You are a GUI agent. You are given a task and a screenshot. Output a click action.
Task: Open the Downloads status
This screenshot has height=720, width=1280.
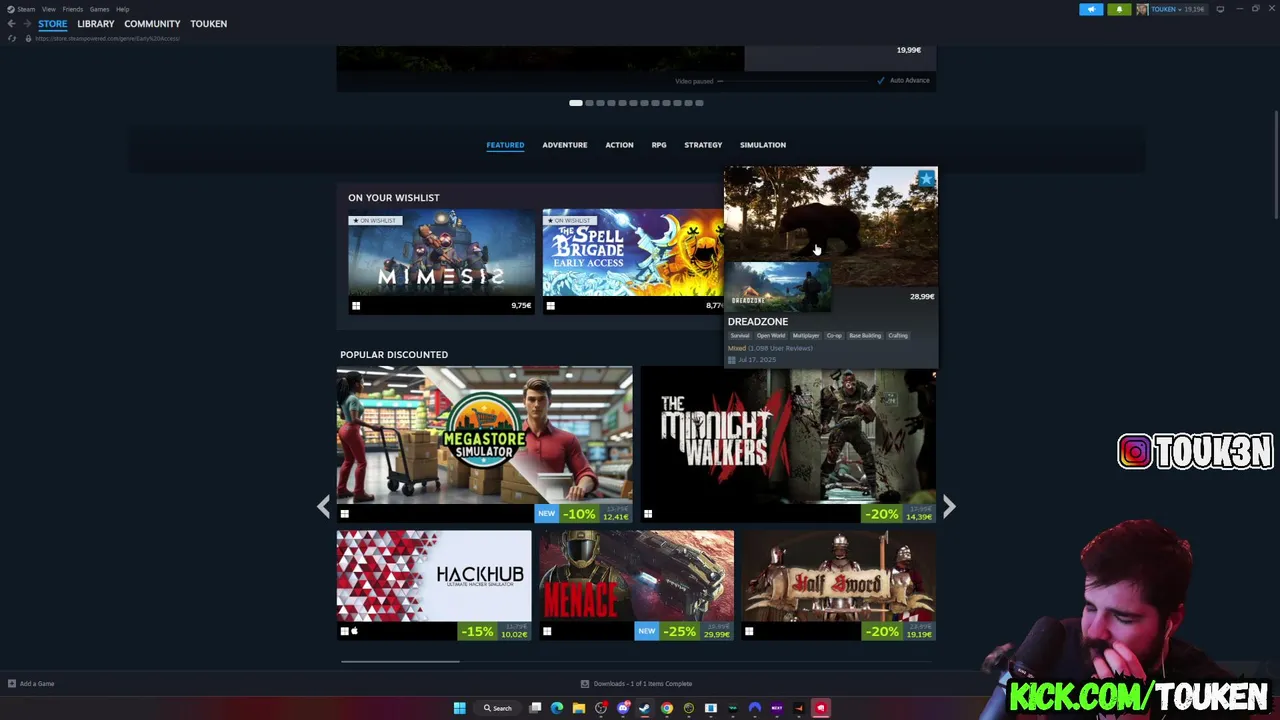tap(637, 684)
